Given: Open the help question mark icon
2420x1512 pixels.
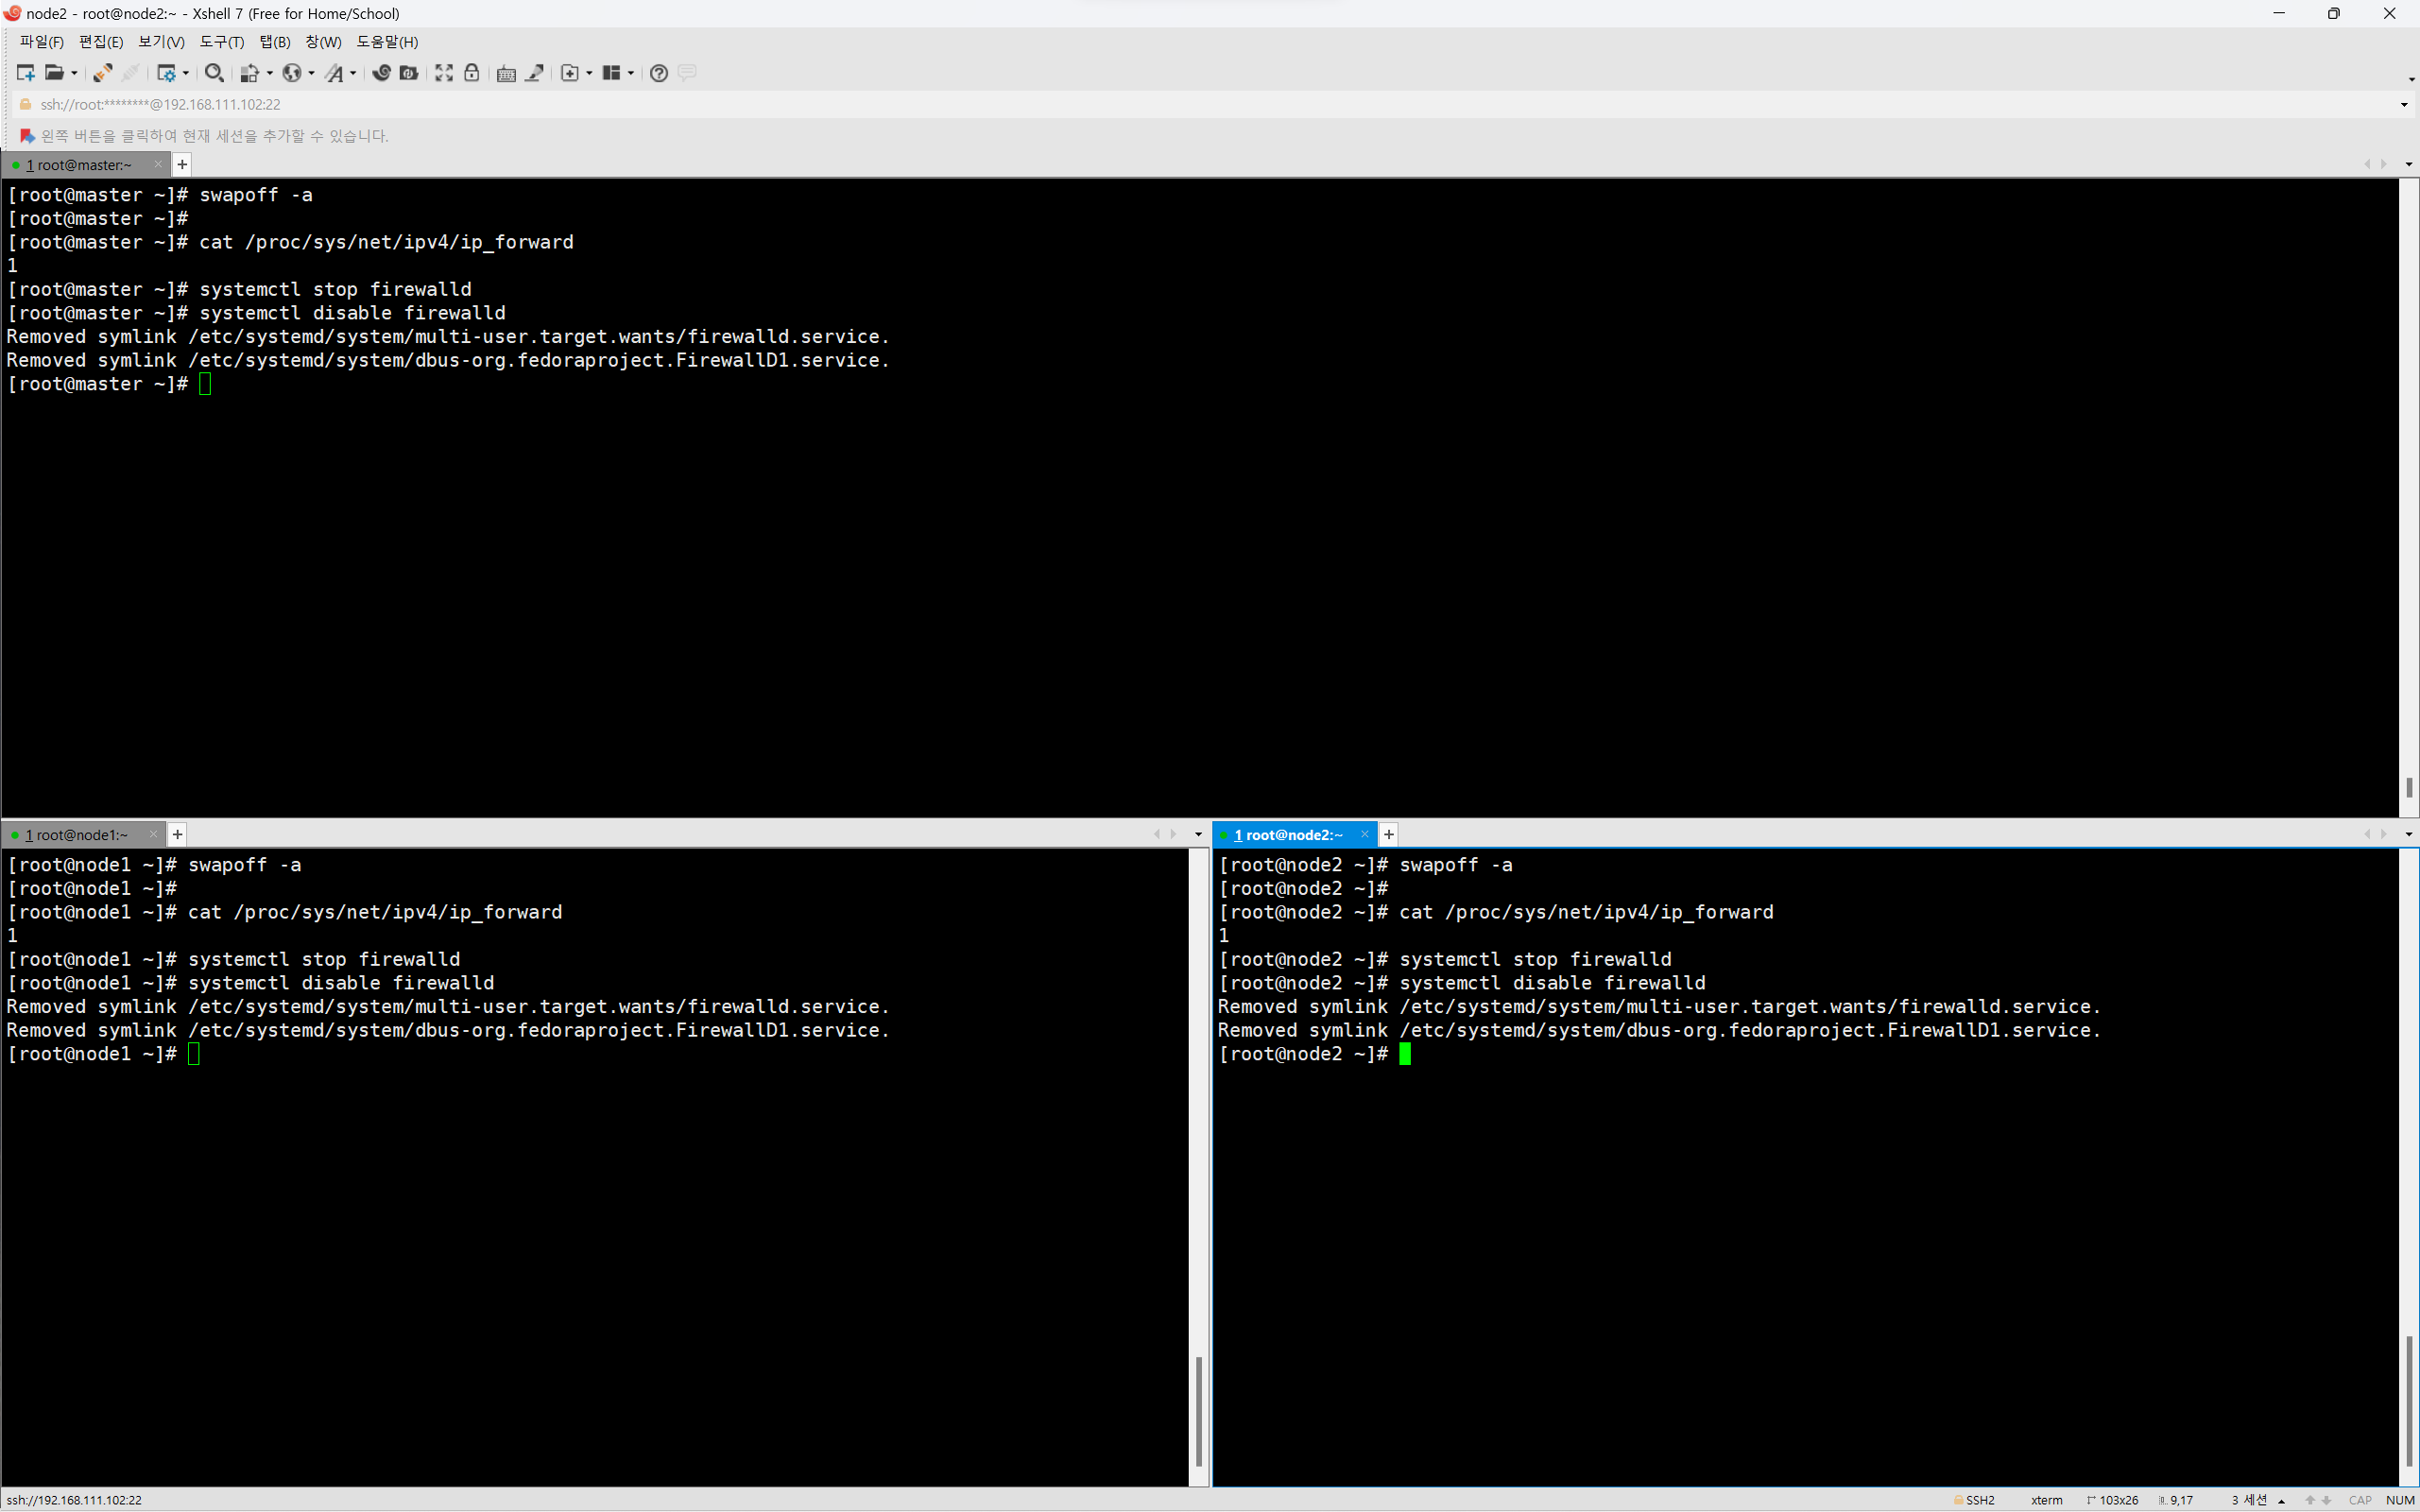Looking at the screenshot, I should pyautogui.click(x=658, y=73).
